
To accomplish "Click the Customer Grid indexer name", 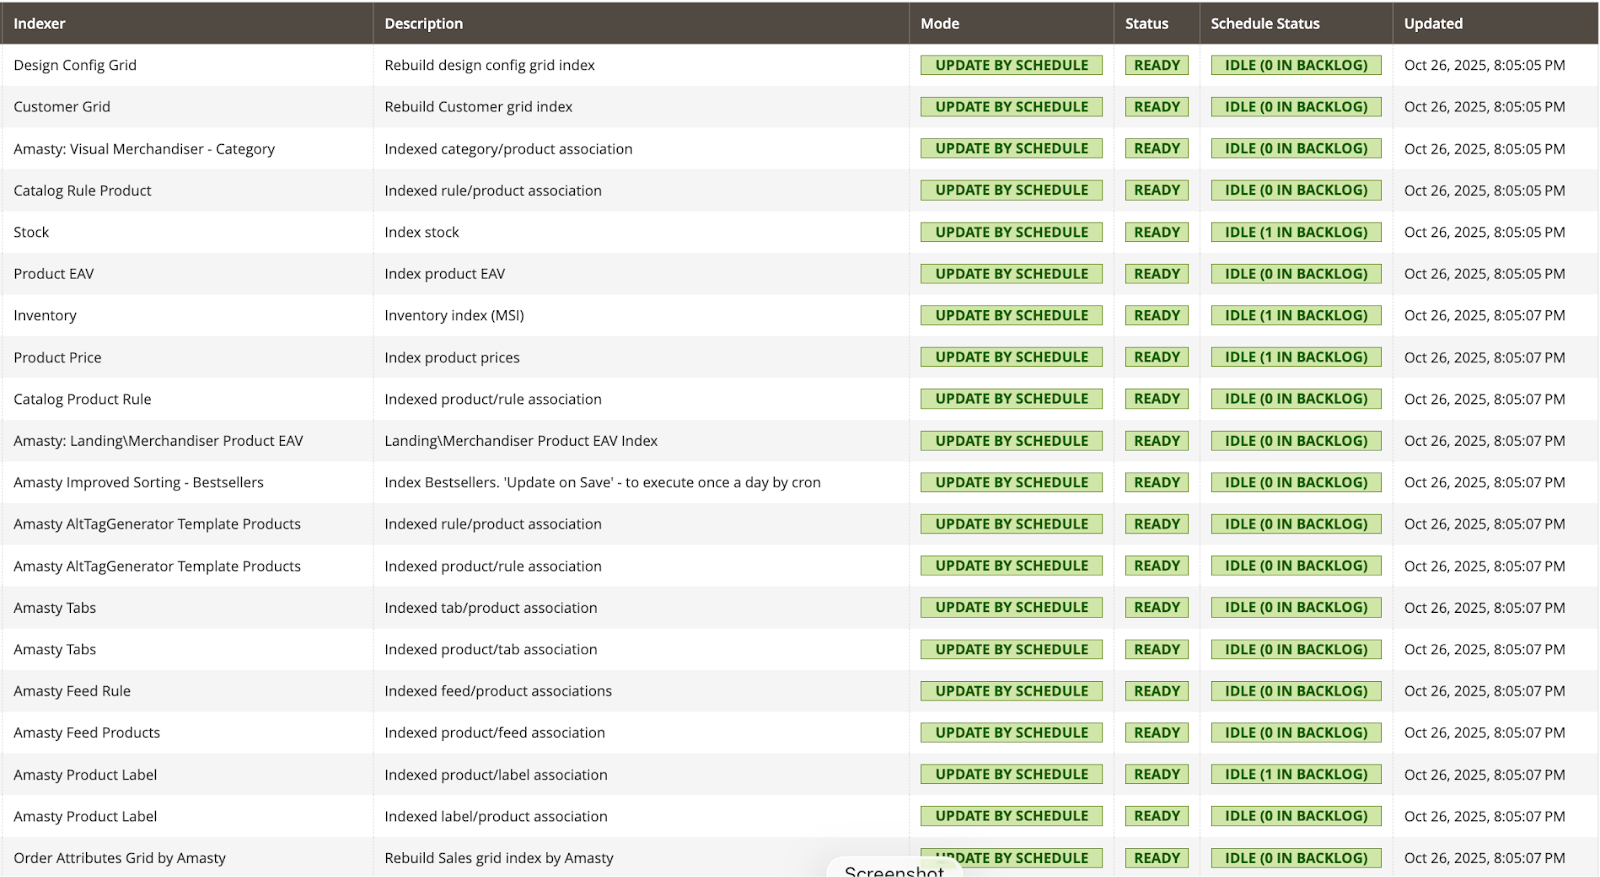I will tap(62, 107).
